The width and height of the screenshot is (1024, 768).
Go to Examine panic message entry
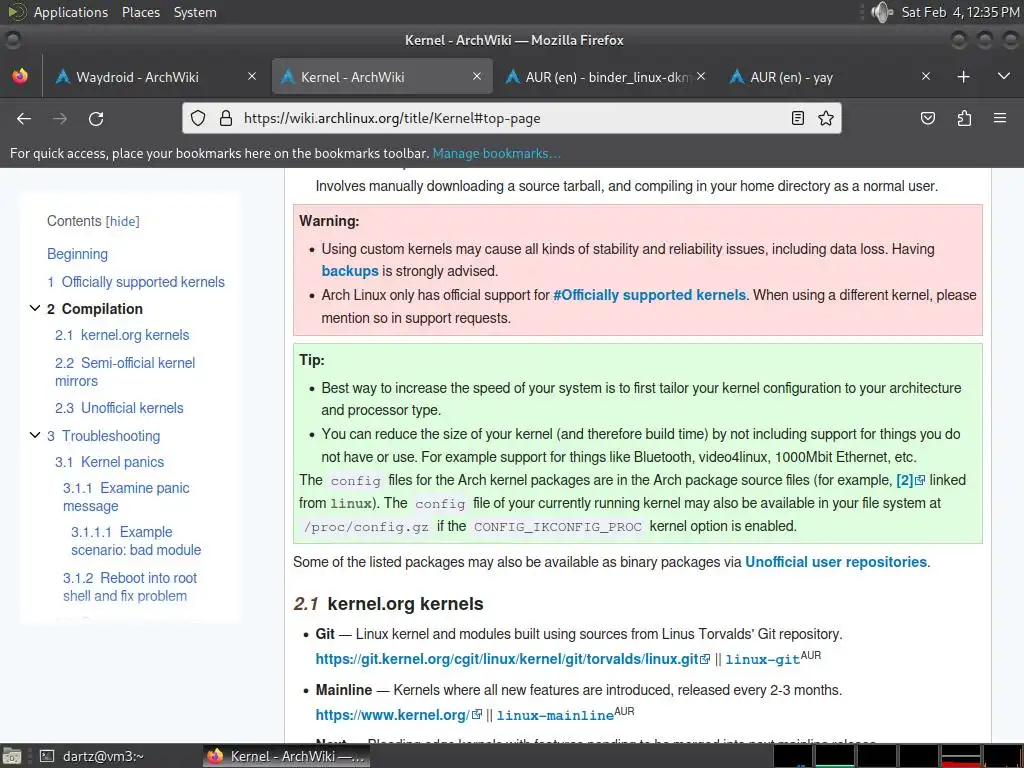point(126,497)
